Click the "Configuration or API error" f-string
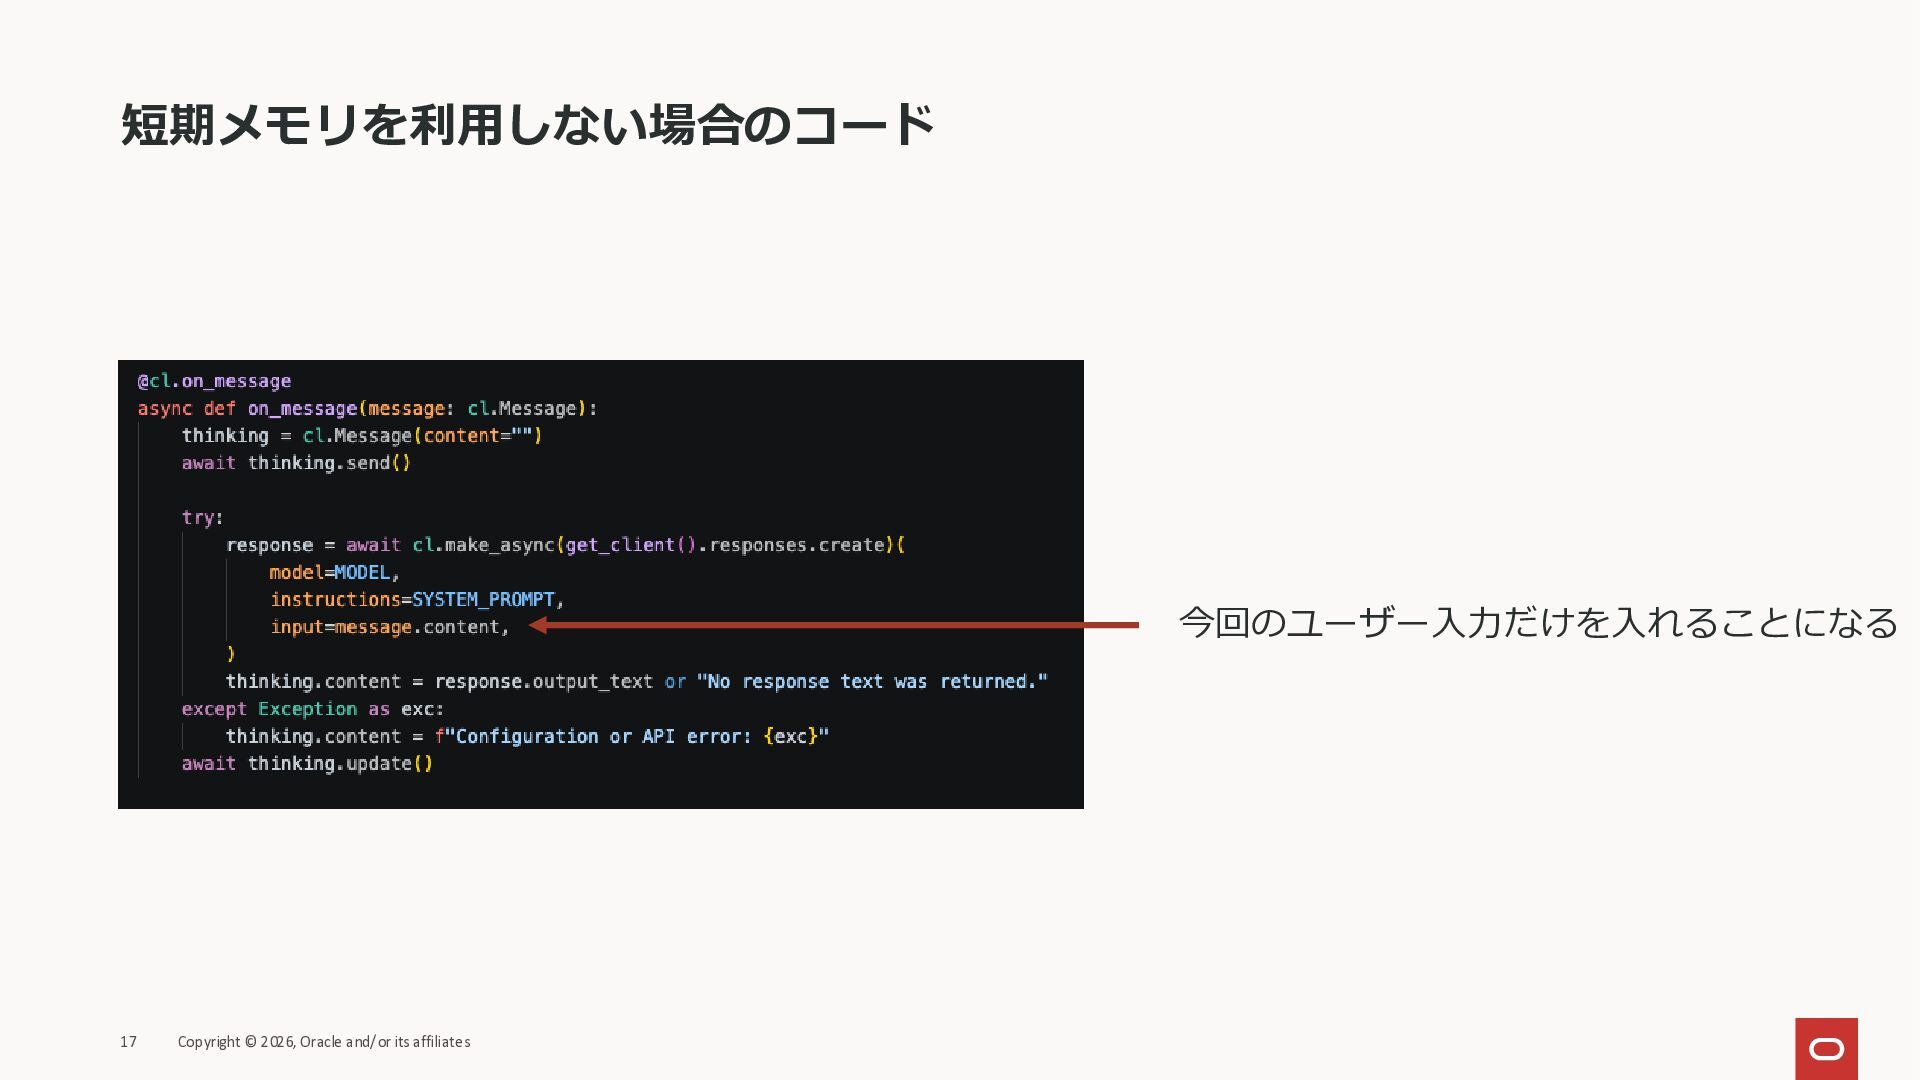This screenshot has width=1920, height=1080. pos(632,736)
